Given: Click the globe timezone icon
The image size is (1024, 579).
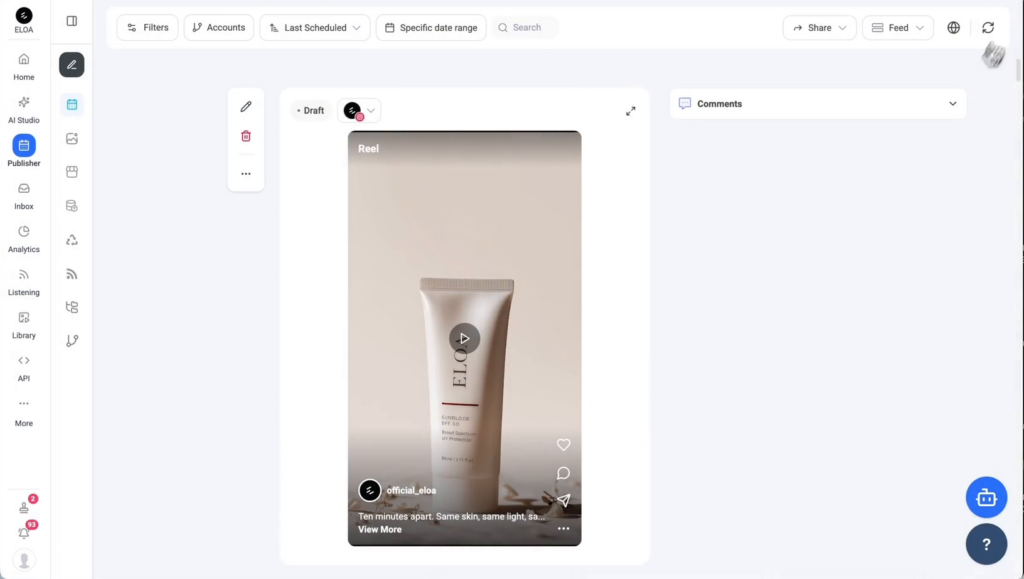Looking at the screenshot, I should coord(953,27).
